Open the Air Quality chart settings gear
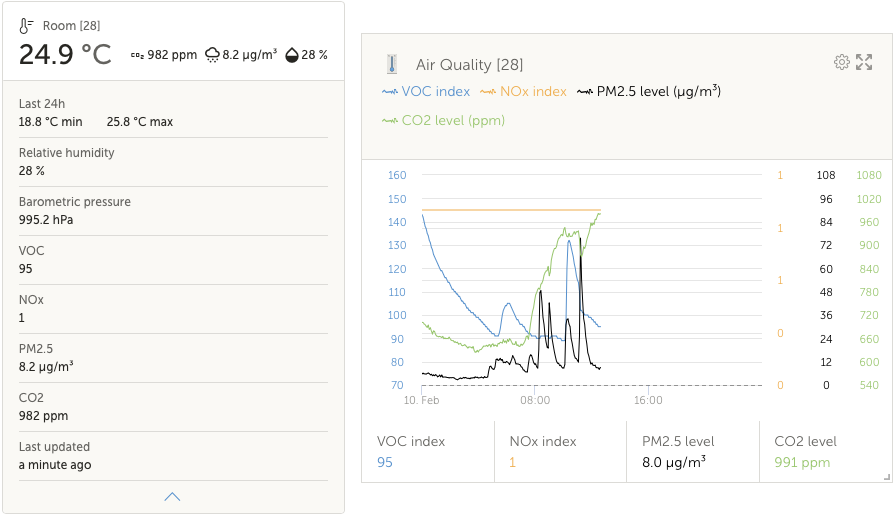The height and width of the screenshot is (515, 894). click(x=841, y=63)
